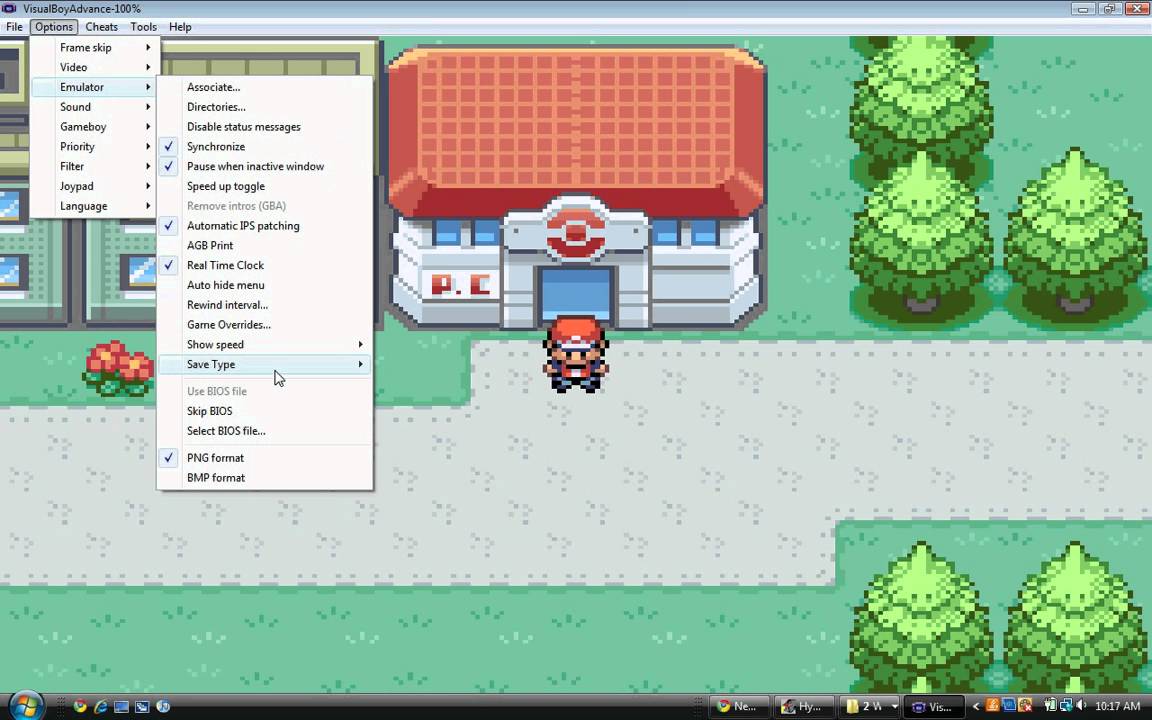Switch to the 'Hy...' taskbar button
Image resolution: width=1152 pixels, height=720 pixels.
click(x=804, y=707)
